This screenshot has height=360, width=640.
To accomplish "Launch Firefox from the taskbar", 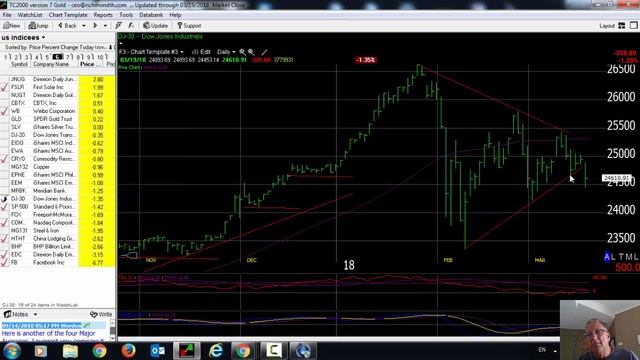I will click(128, 351).
